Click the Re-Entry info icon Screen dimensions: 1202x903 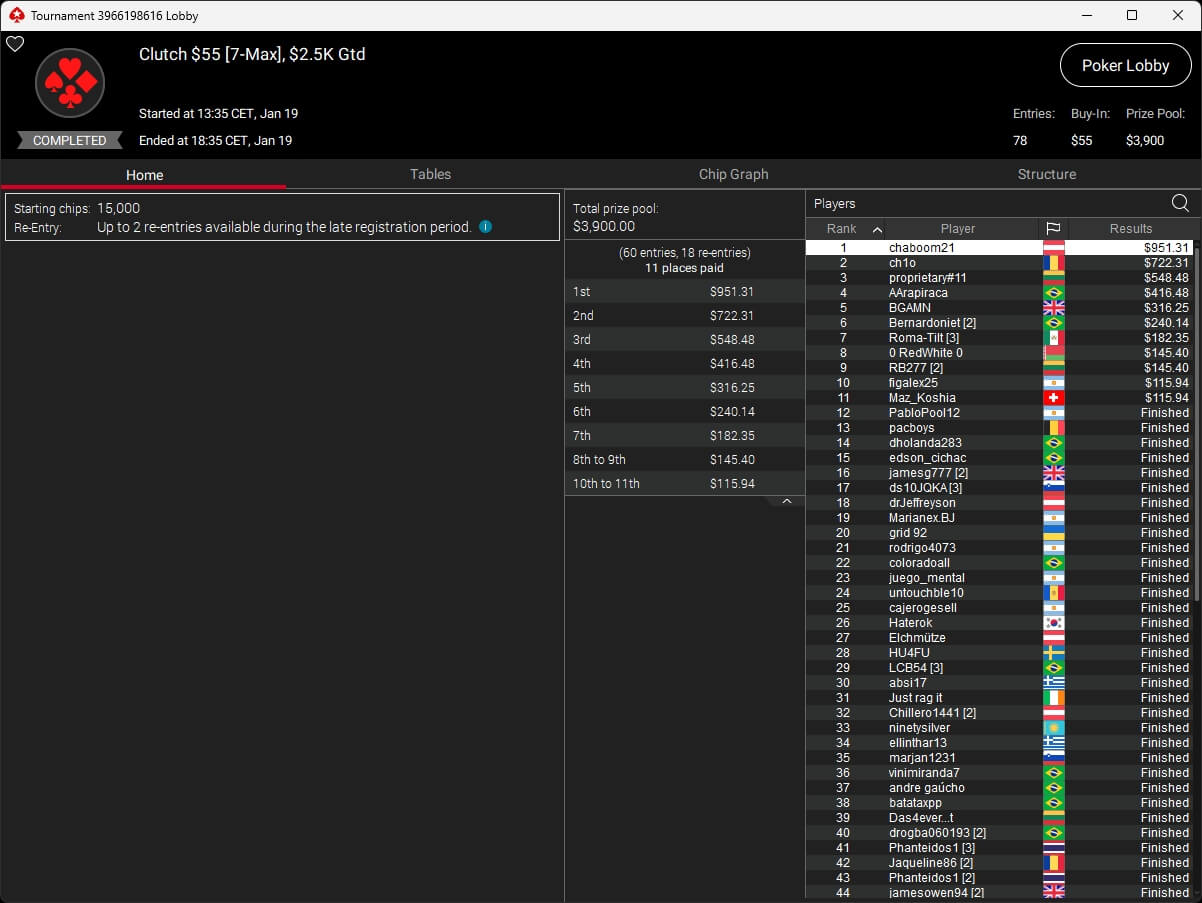pos(485,227)
